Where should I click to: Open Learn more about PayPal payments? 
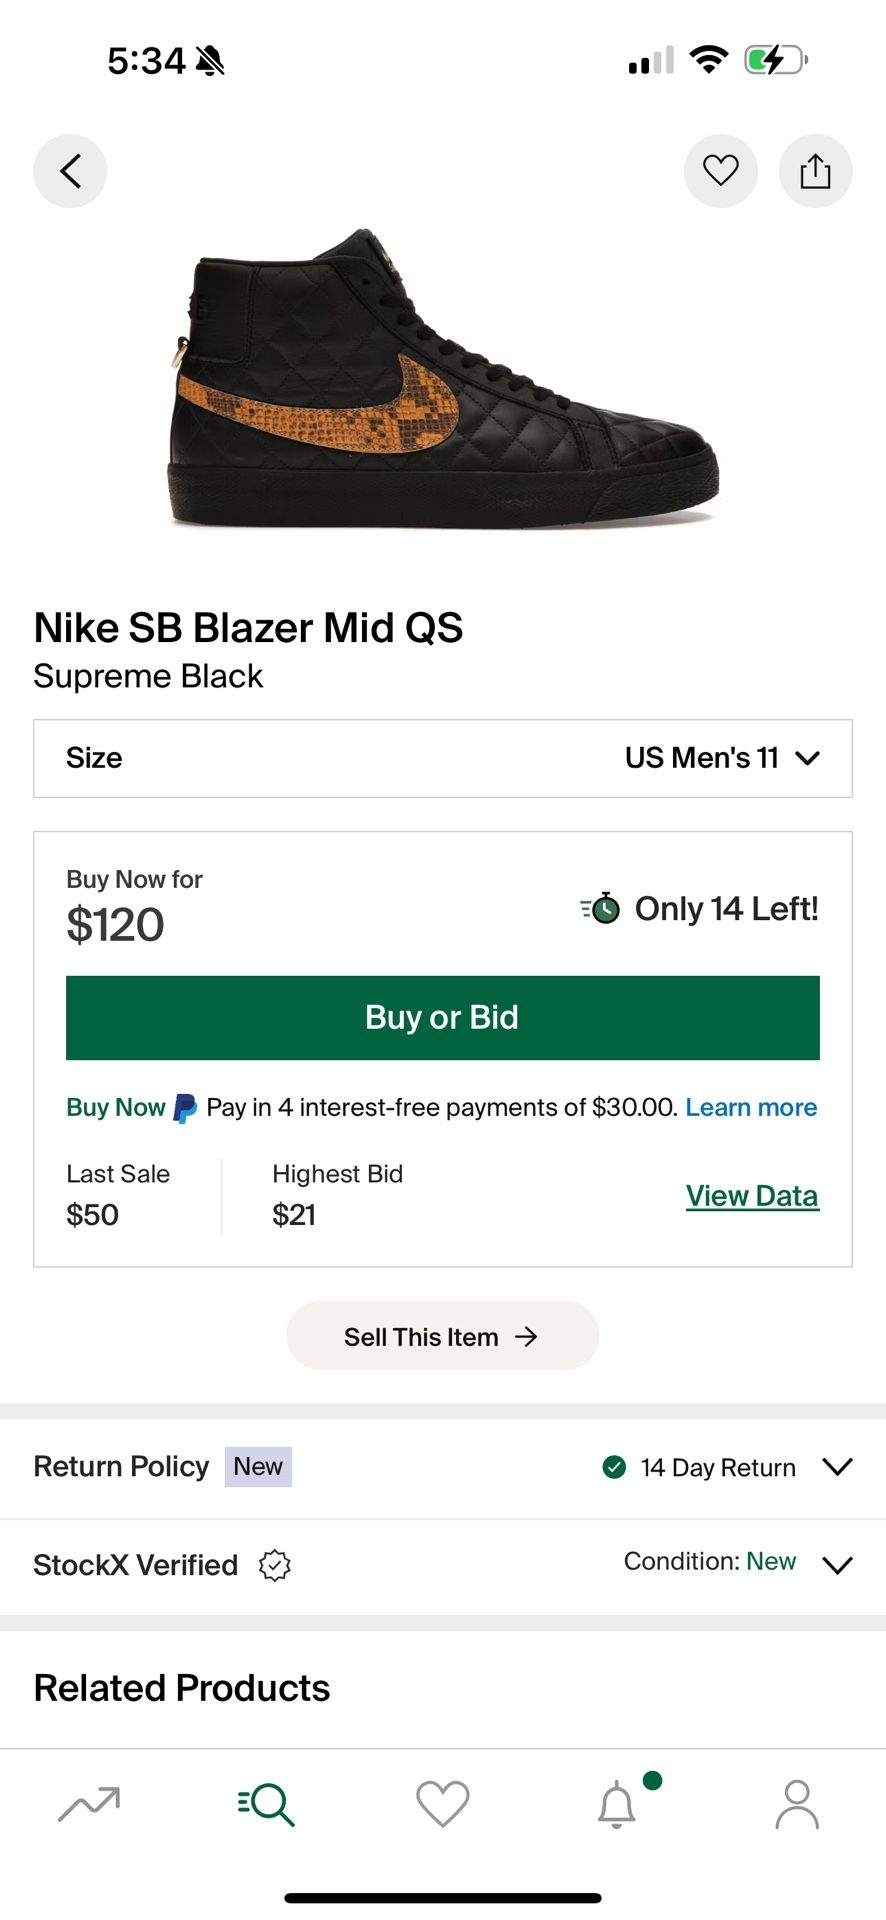pos(751,1107)
